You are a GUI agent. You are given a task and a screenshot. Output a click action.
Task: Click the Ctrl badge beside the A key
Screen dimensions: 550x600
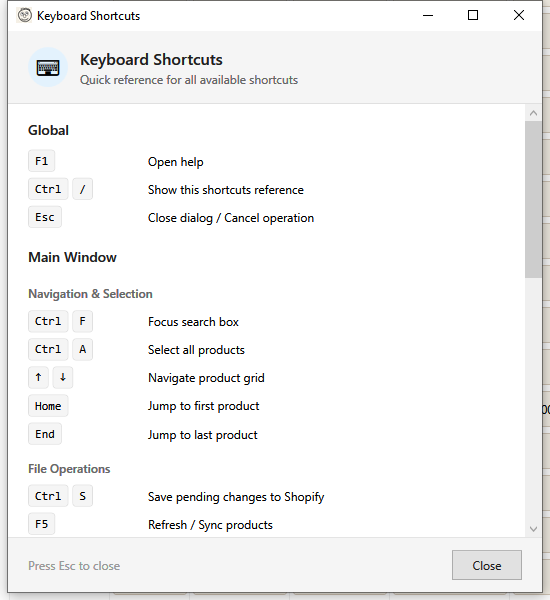pyautogui.click(x=48, y=349)
